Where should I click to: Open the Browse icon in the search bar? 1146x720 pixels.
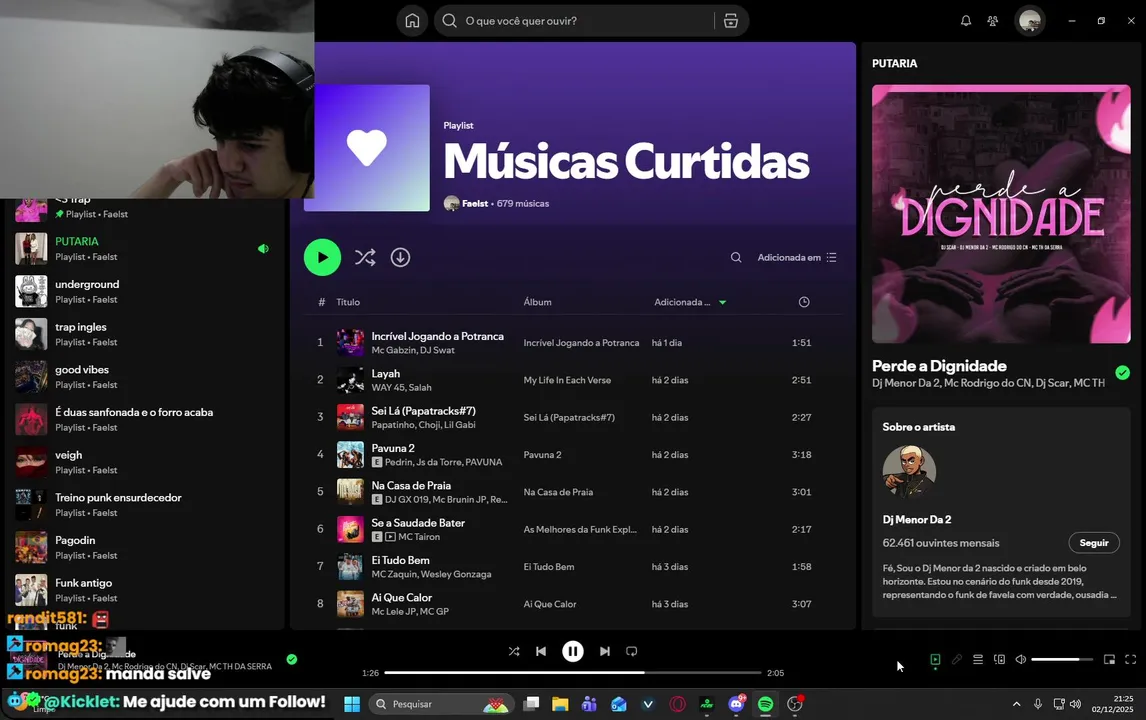[x=730, y=20]
